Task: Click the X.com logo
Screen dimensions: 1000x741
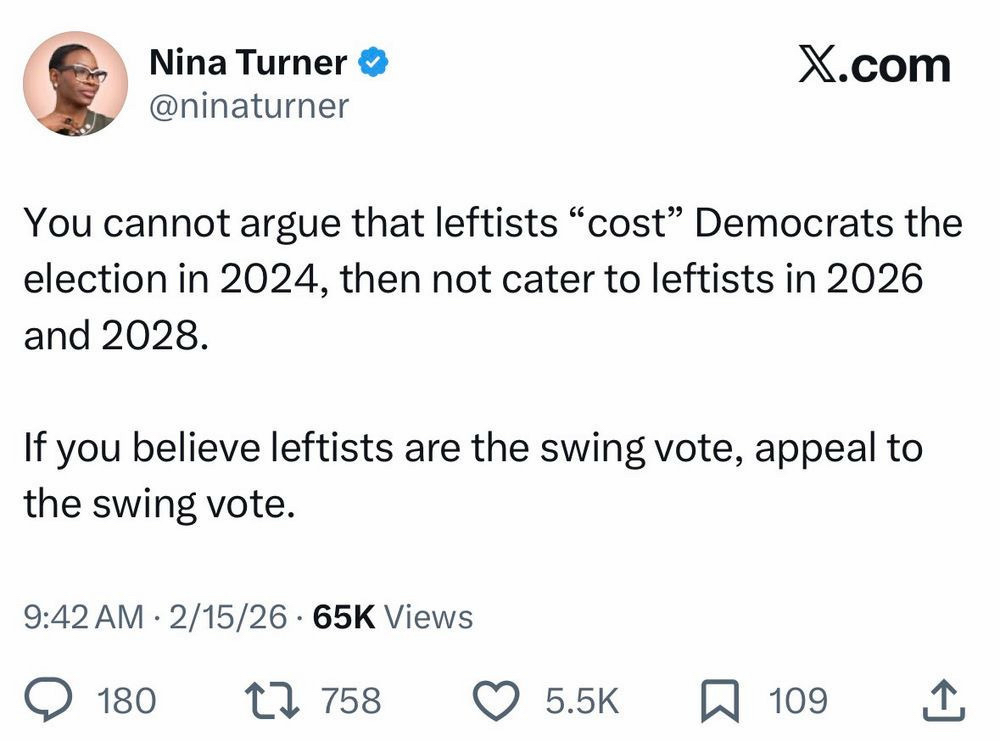Action: click(x=873, y=66)
